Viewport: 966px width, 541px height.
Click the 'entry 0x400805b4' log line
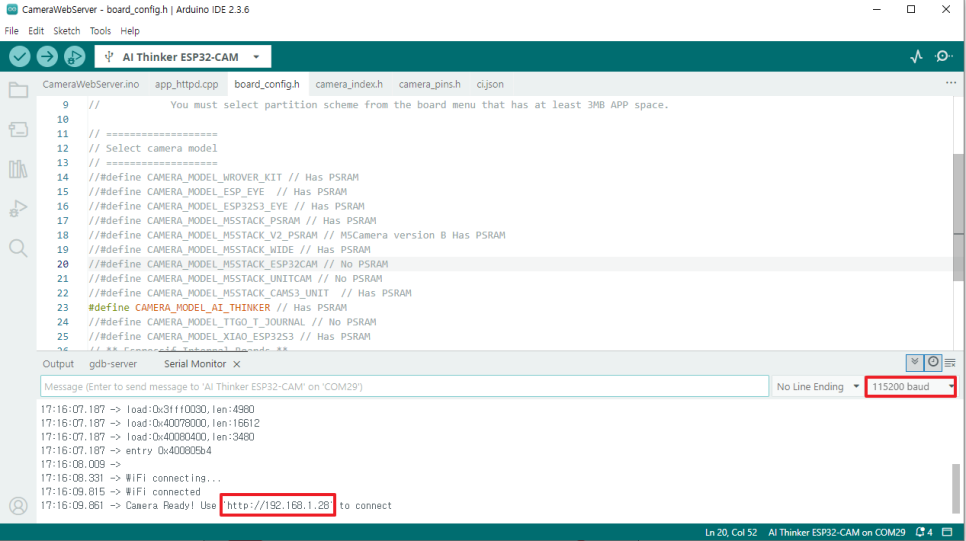click(126, 450)
